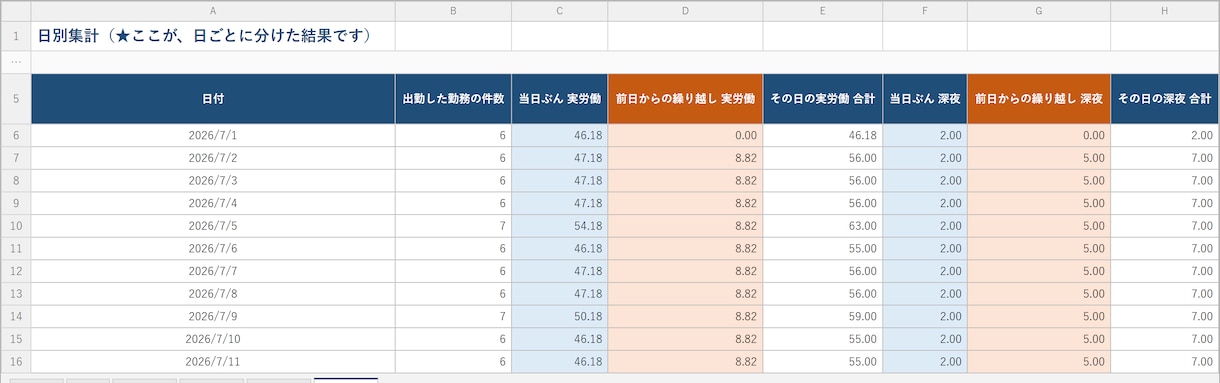Select row 16 header
The width and height of the screenshot is (1220, 383).
(15, 362)
